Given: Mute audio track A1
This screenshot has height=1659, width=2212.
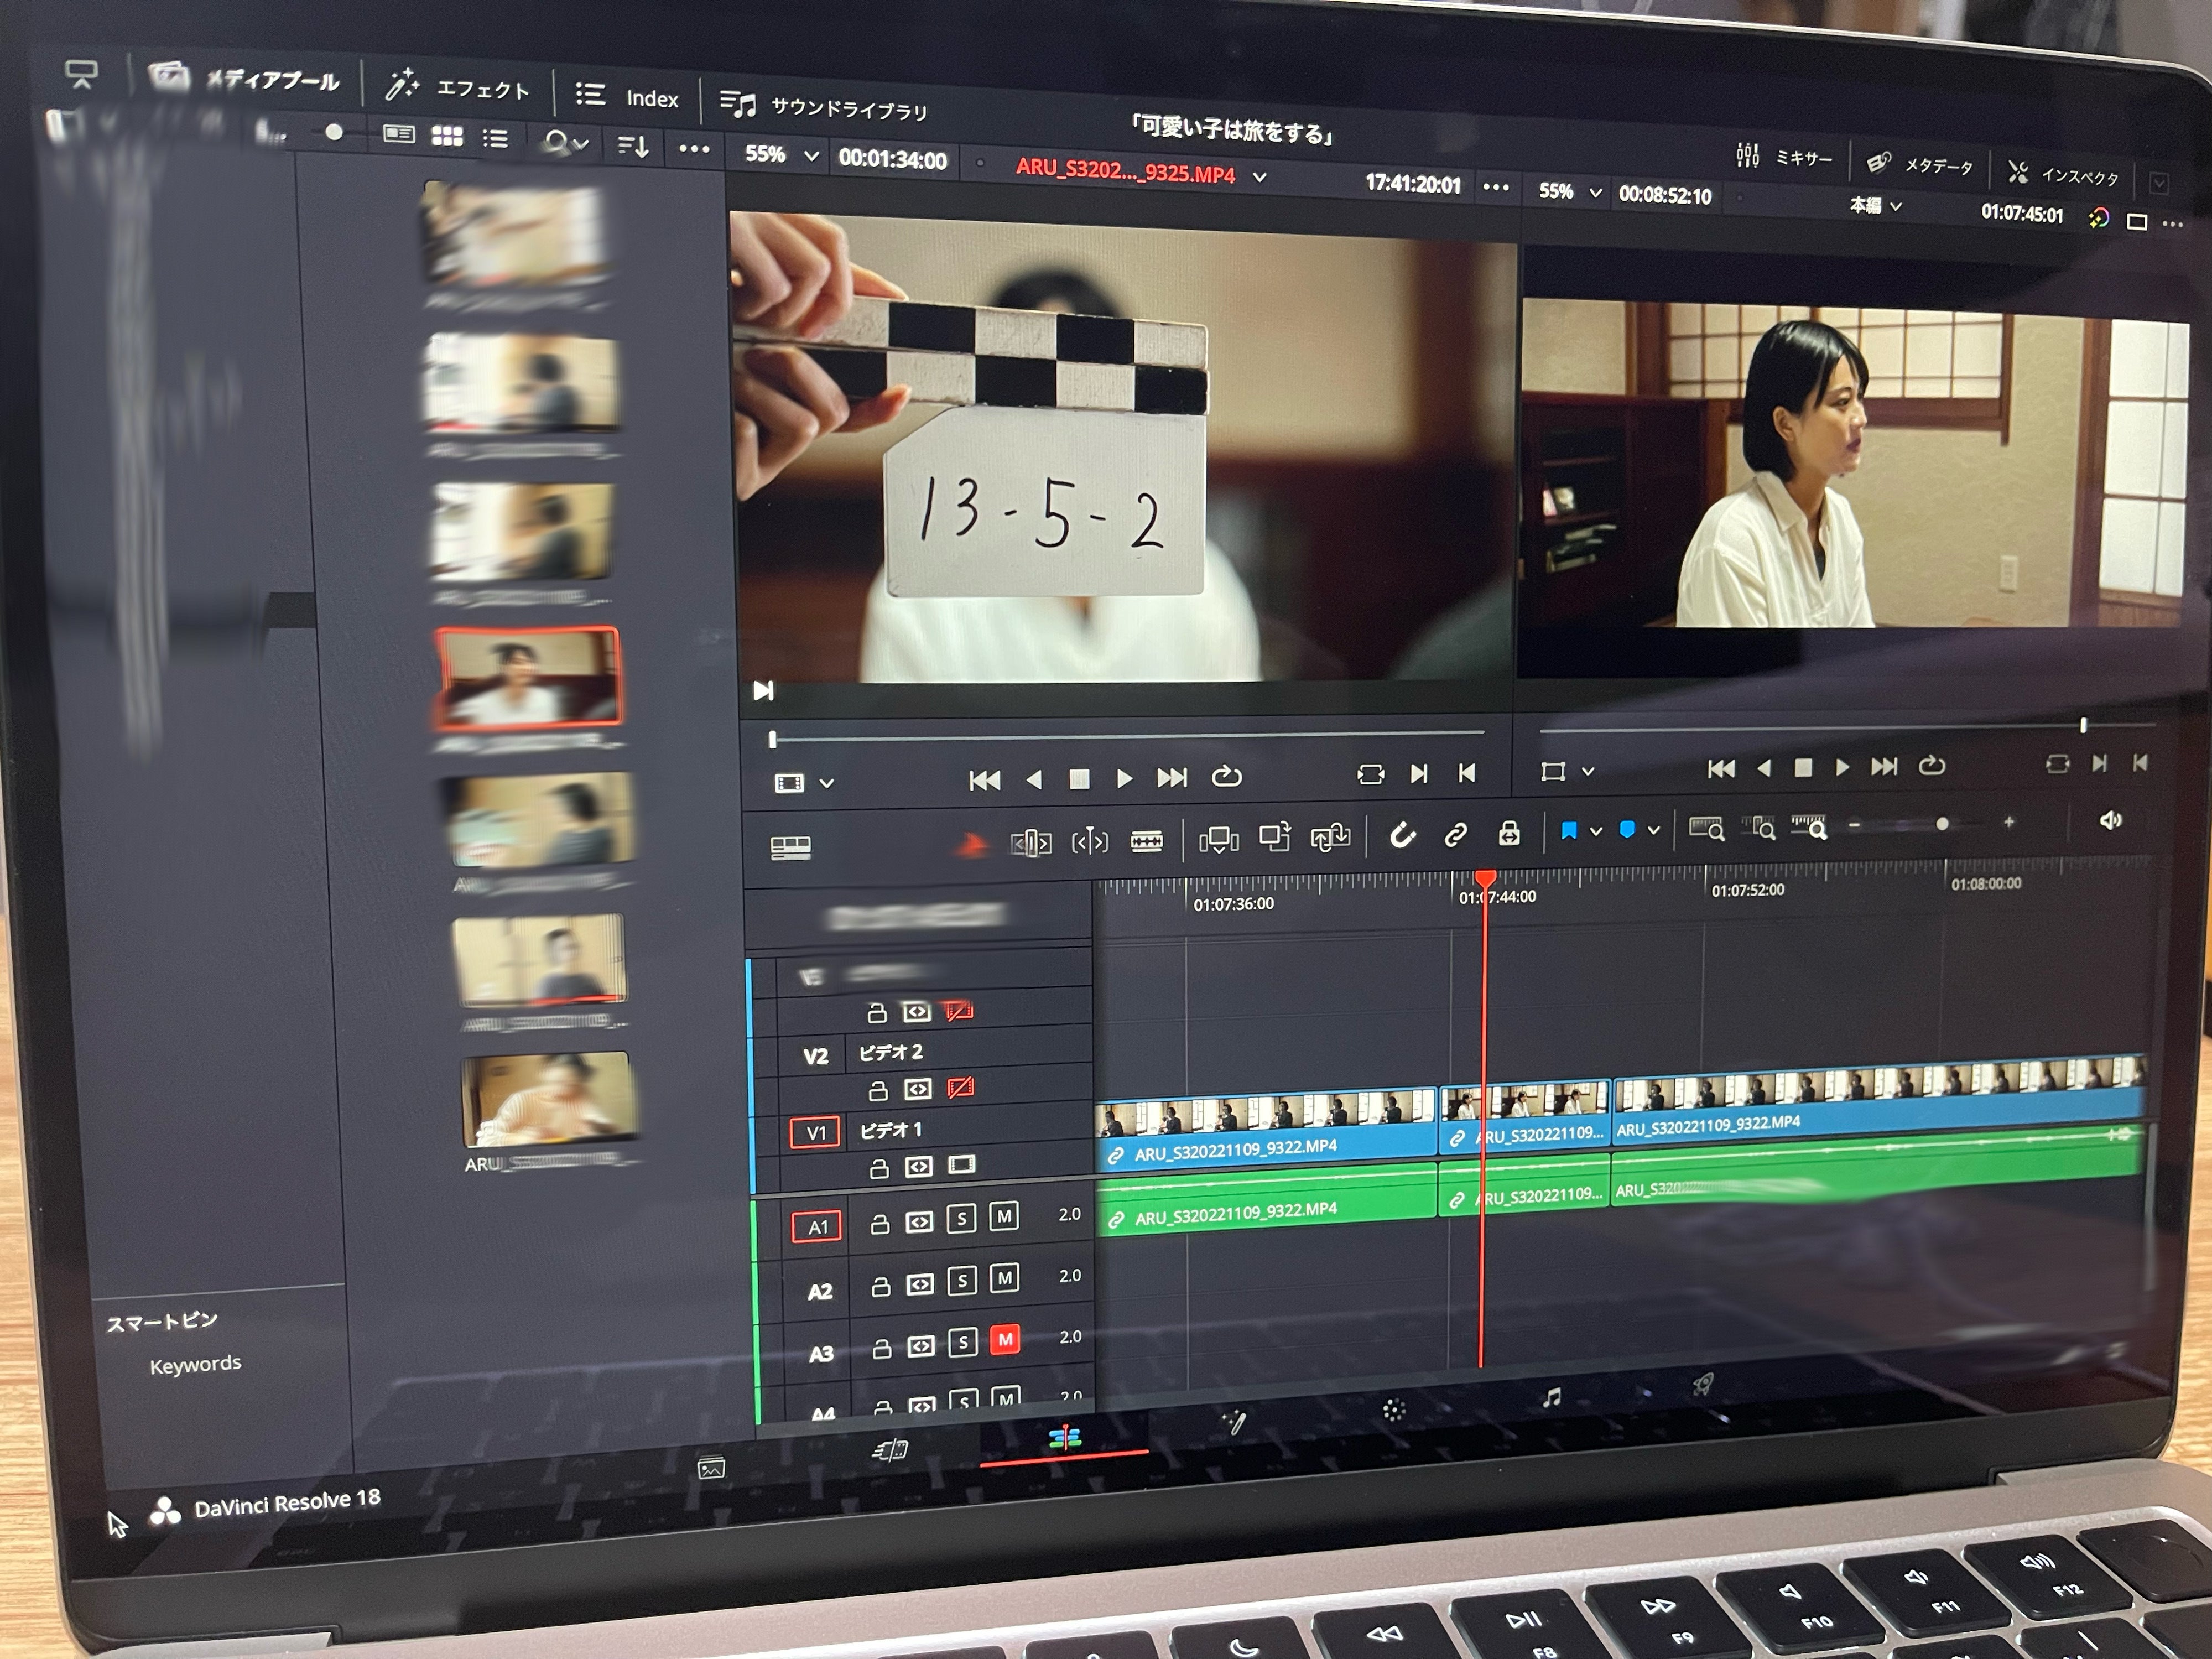Looking at the screenshot, I should pyautogui.click(x=1003, y=1217).
